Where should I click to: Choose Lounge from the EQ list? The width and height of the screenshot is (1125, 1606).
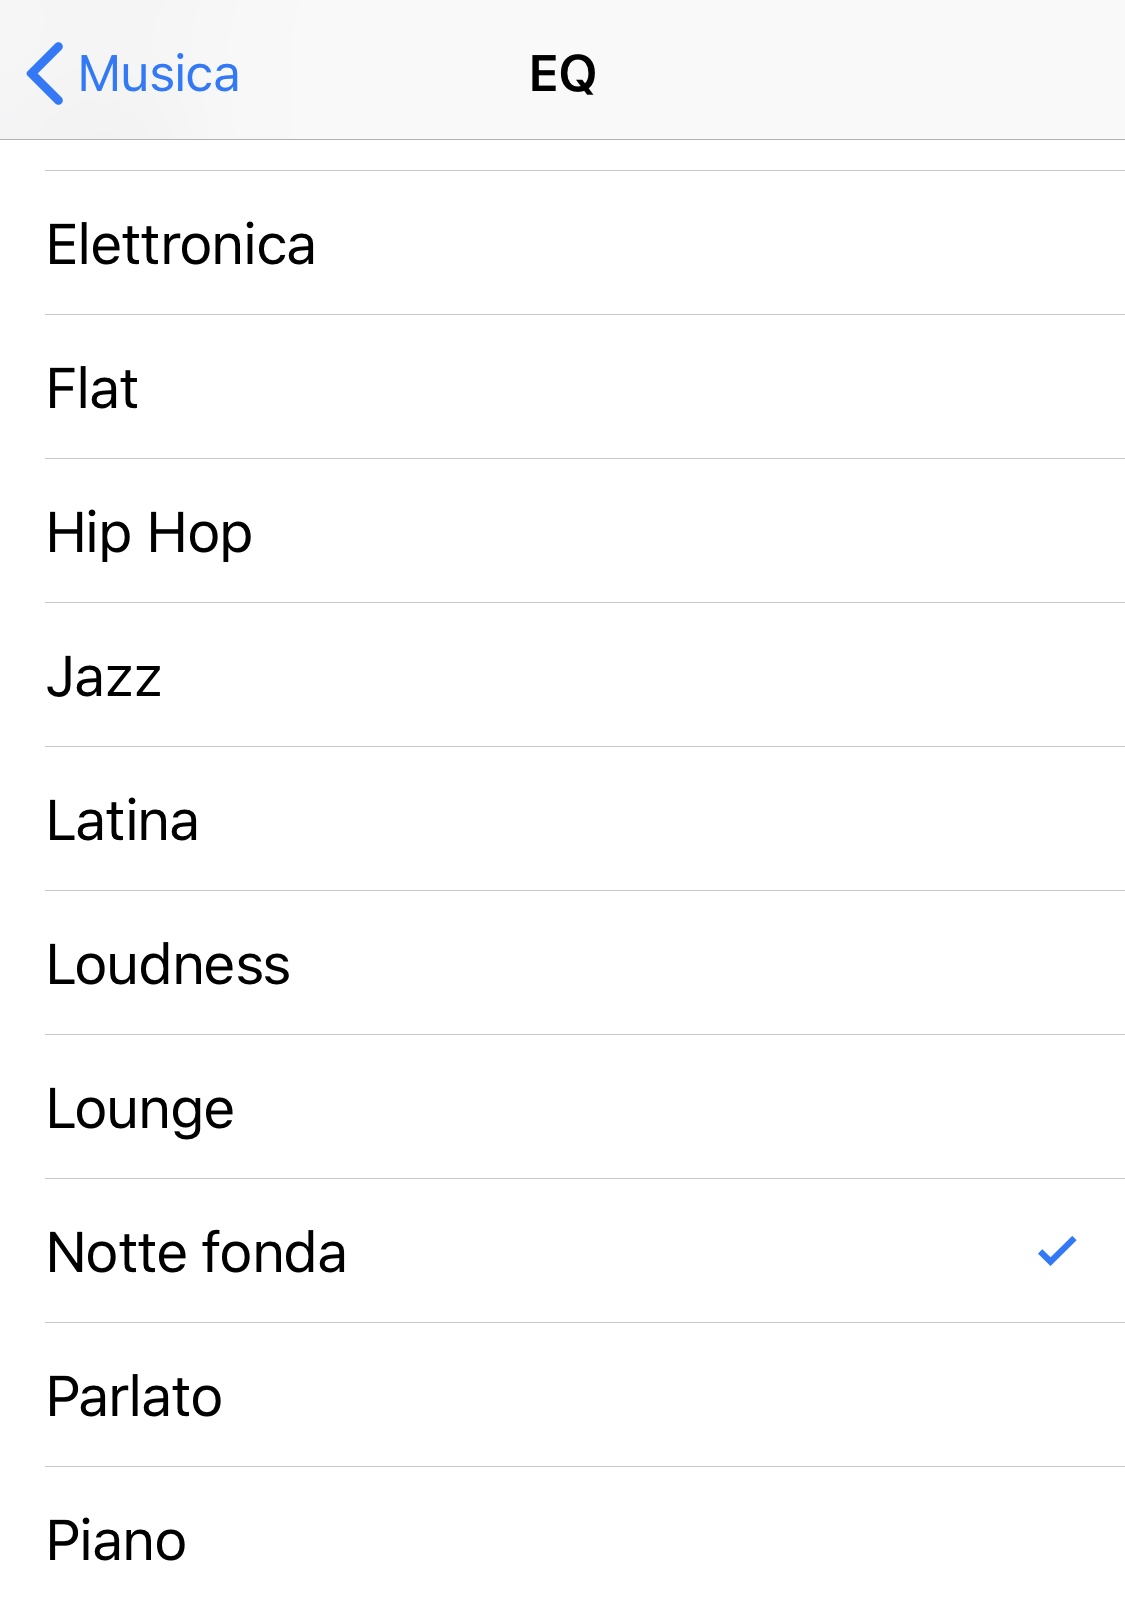[x=140, y=1109]
